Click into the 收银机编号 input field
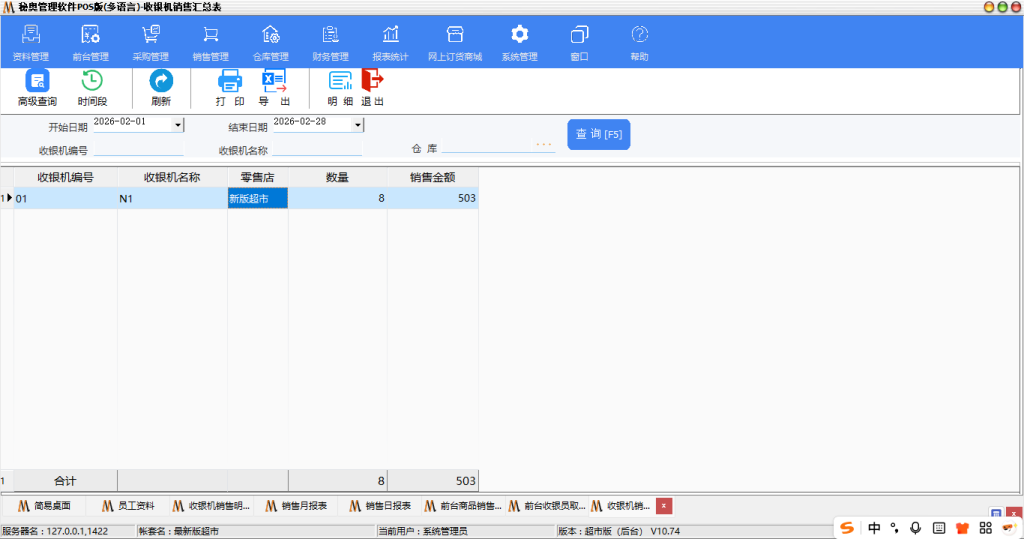Viewport: 1024px width, 539px height. click(138, 151)
